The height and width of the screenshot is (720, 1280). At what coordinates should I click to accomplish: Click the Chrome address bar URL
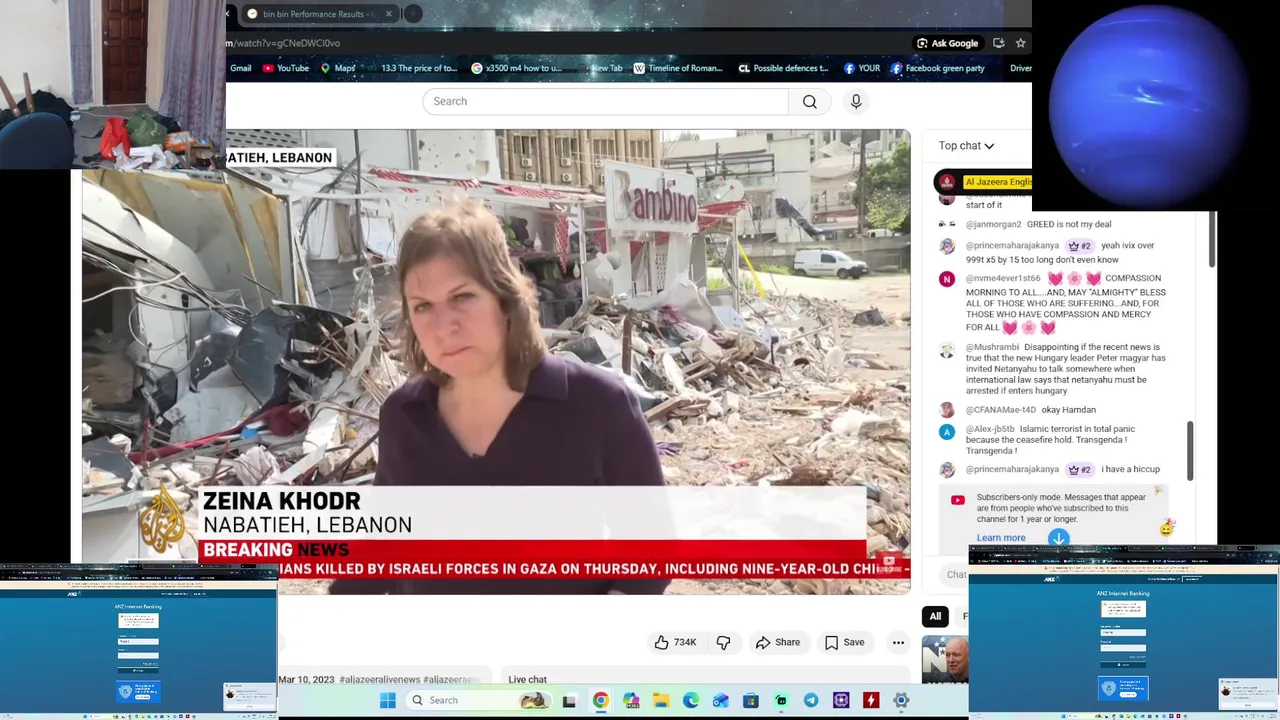click(x=283, y=43)
